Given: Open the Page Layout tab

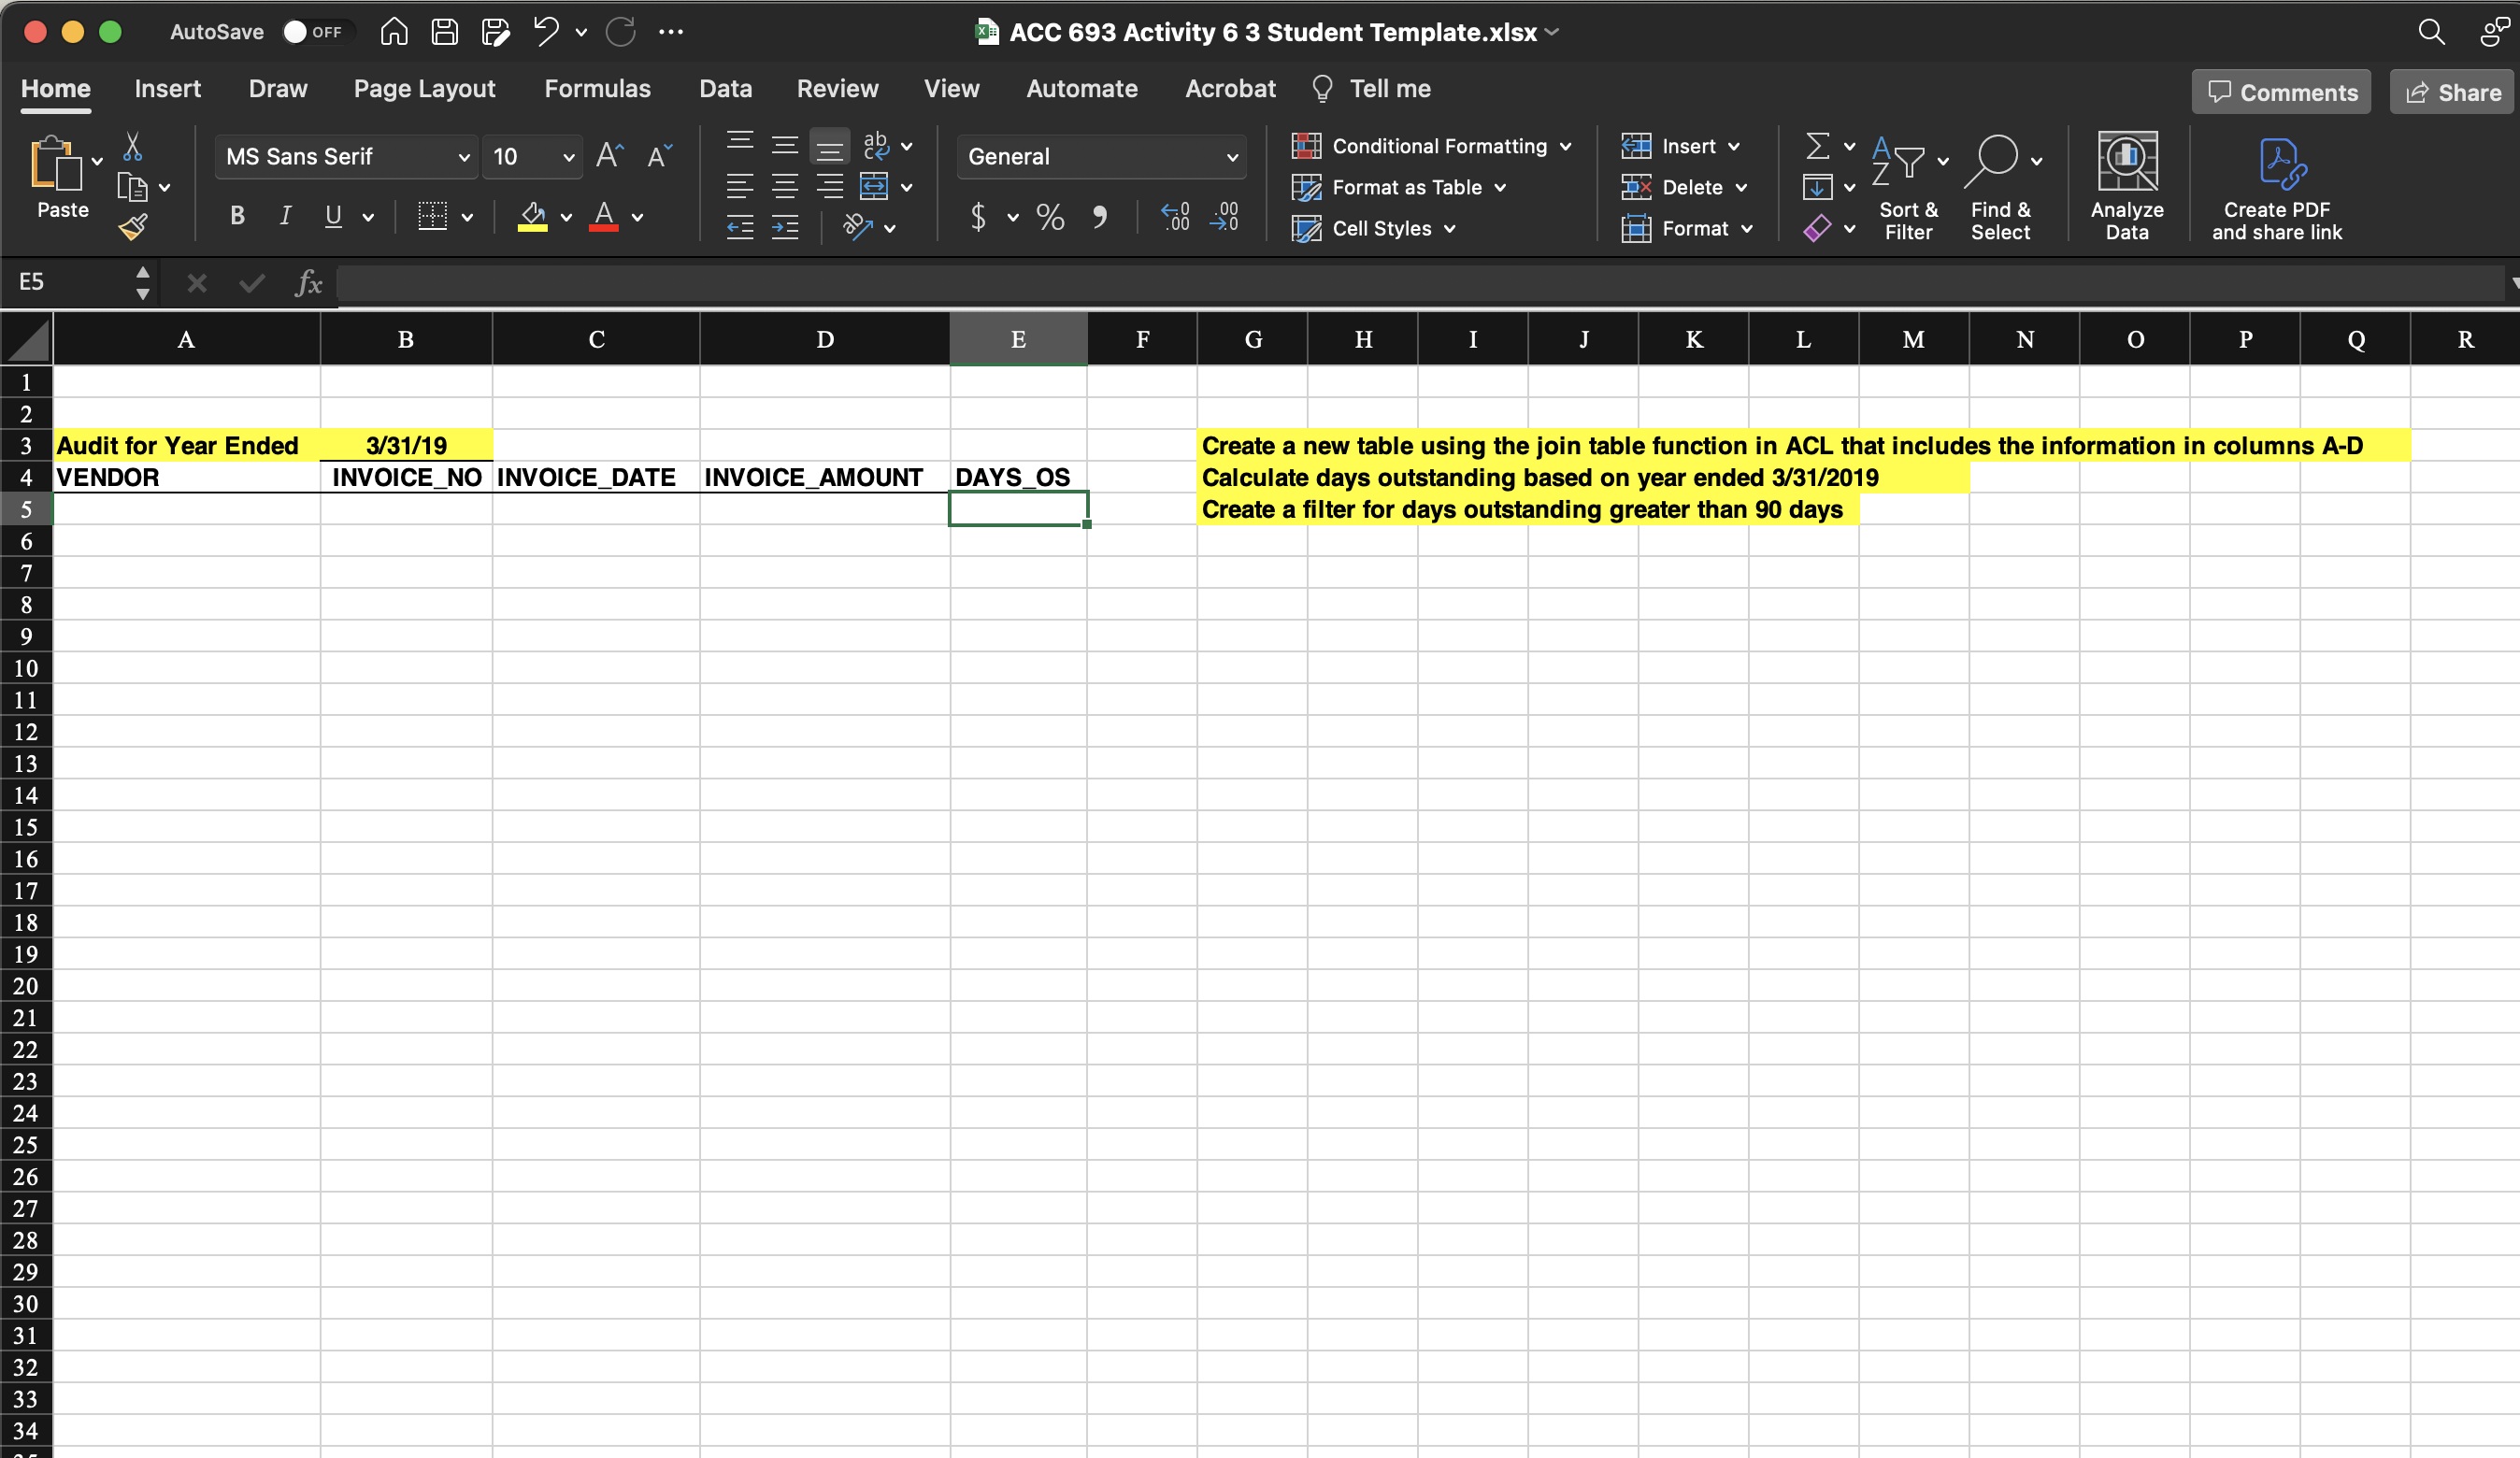Looking at the screenshot, I should click(x=424, y=89).
